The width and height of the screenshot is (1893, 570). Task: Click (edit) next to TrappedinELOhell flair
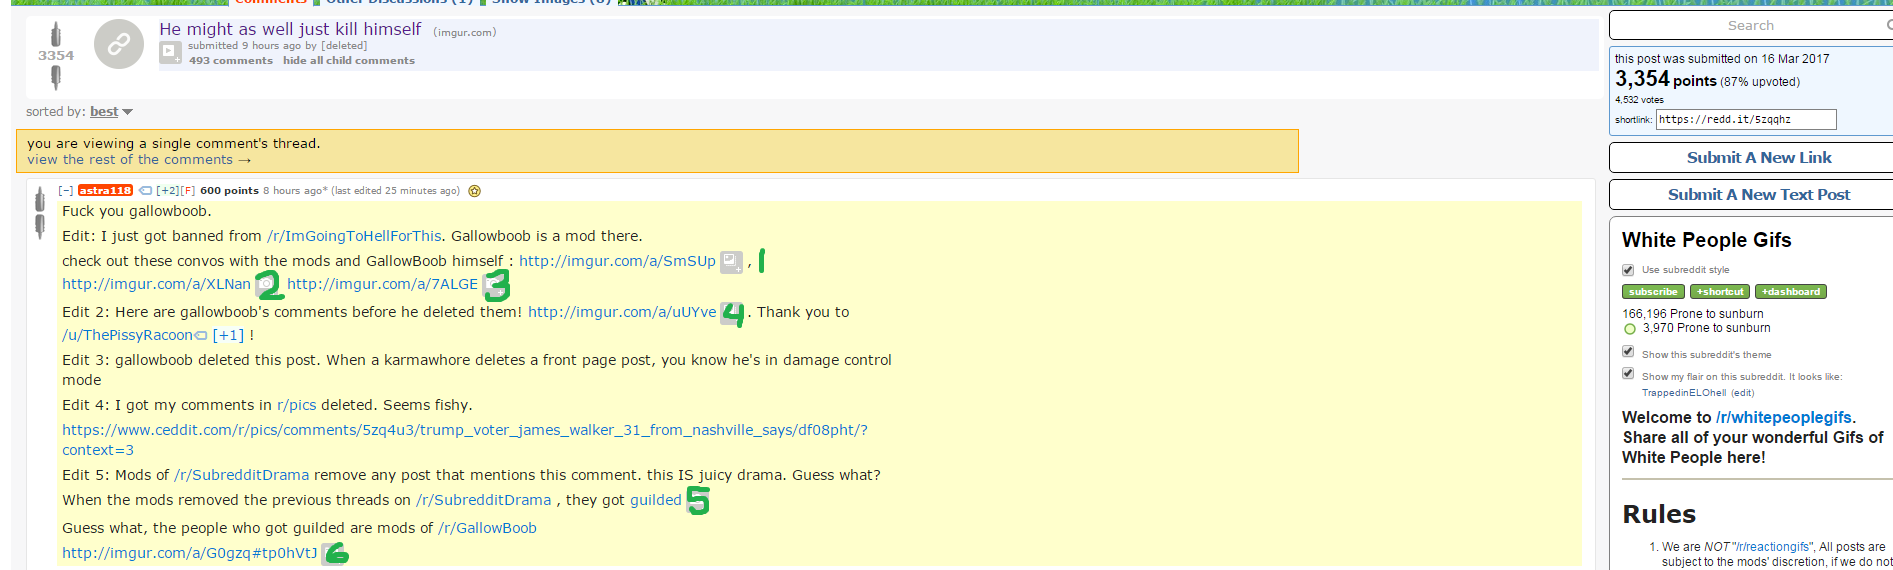pos(1742,393)
